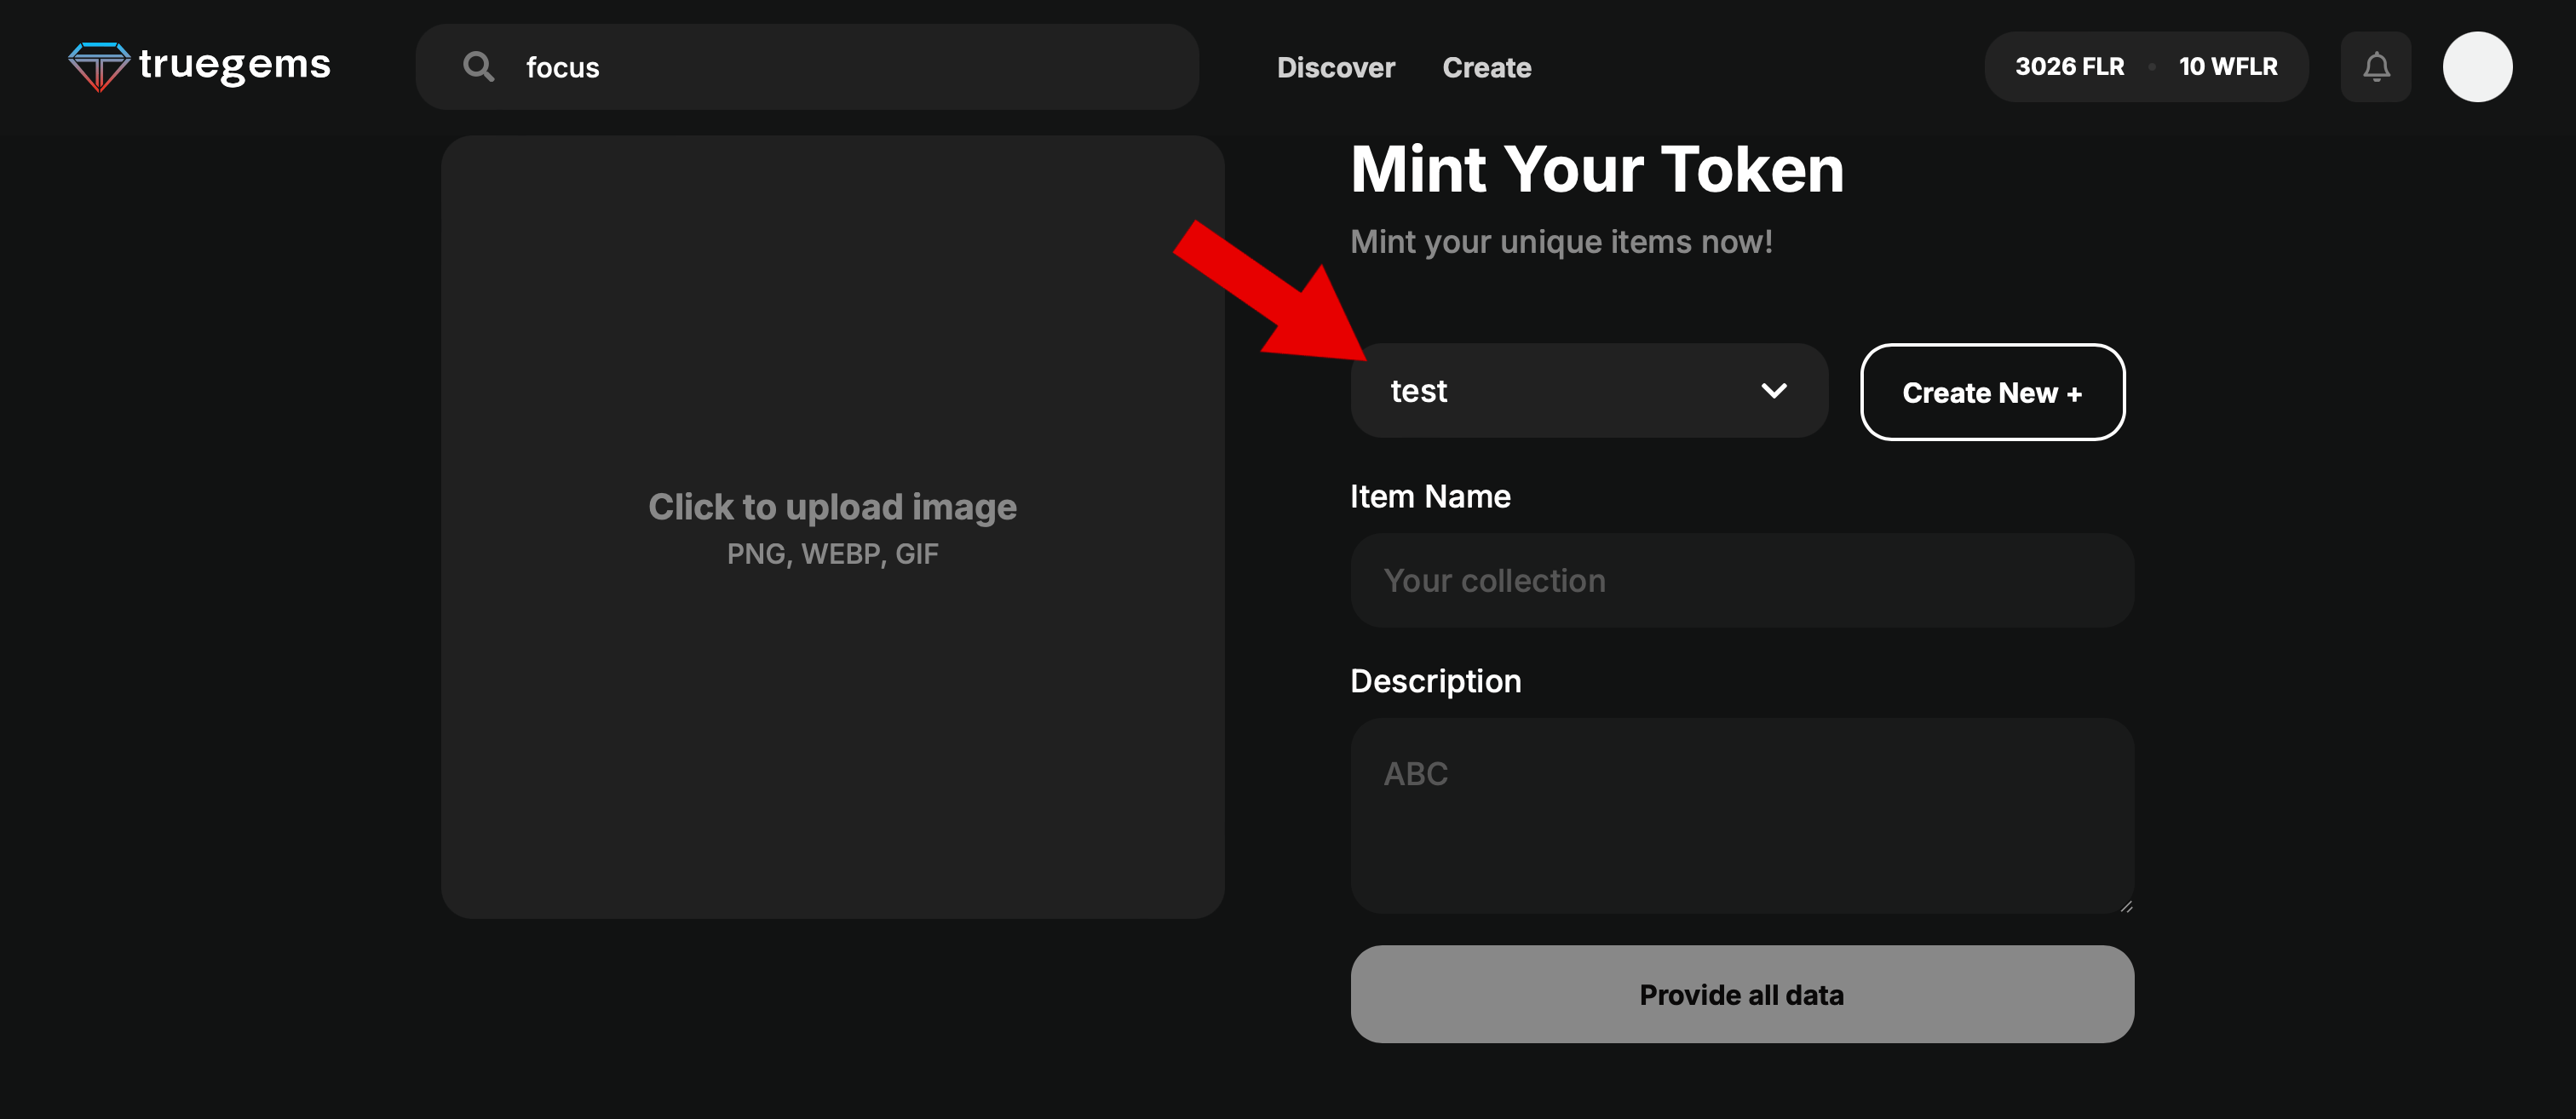Grab the Description textarea resize handle
The width and height of the screenshot is (2576, 1119).
[x=2125, y=906]
